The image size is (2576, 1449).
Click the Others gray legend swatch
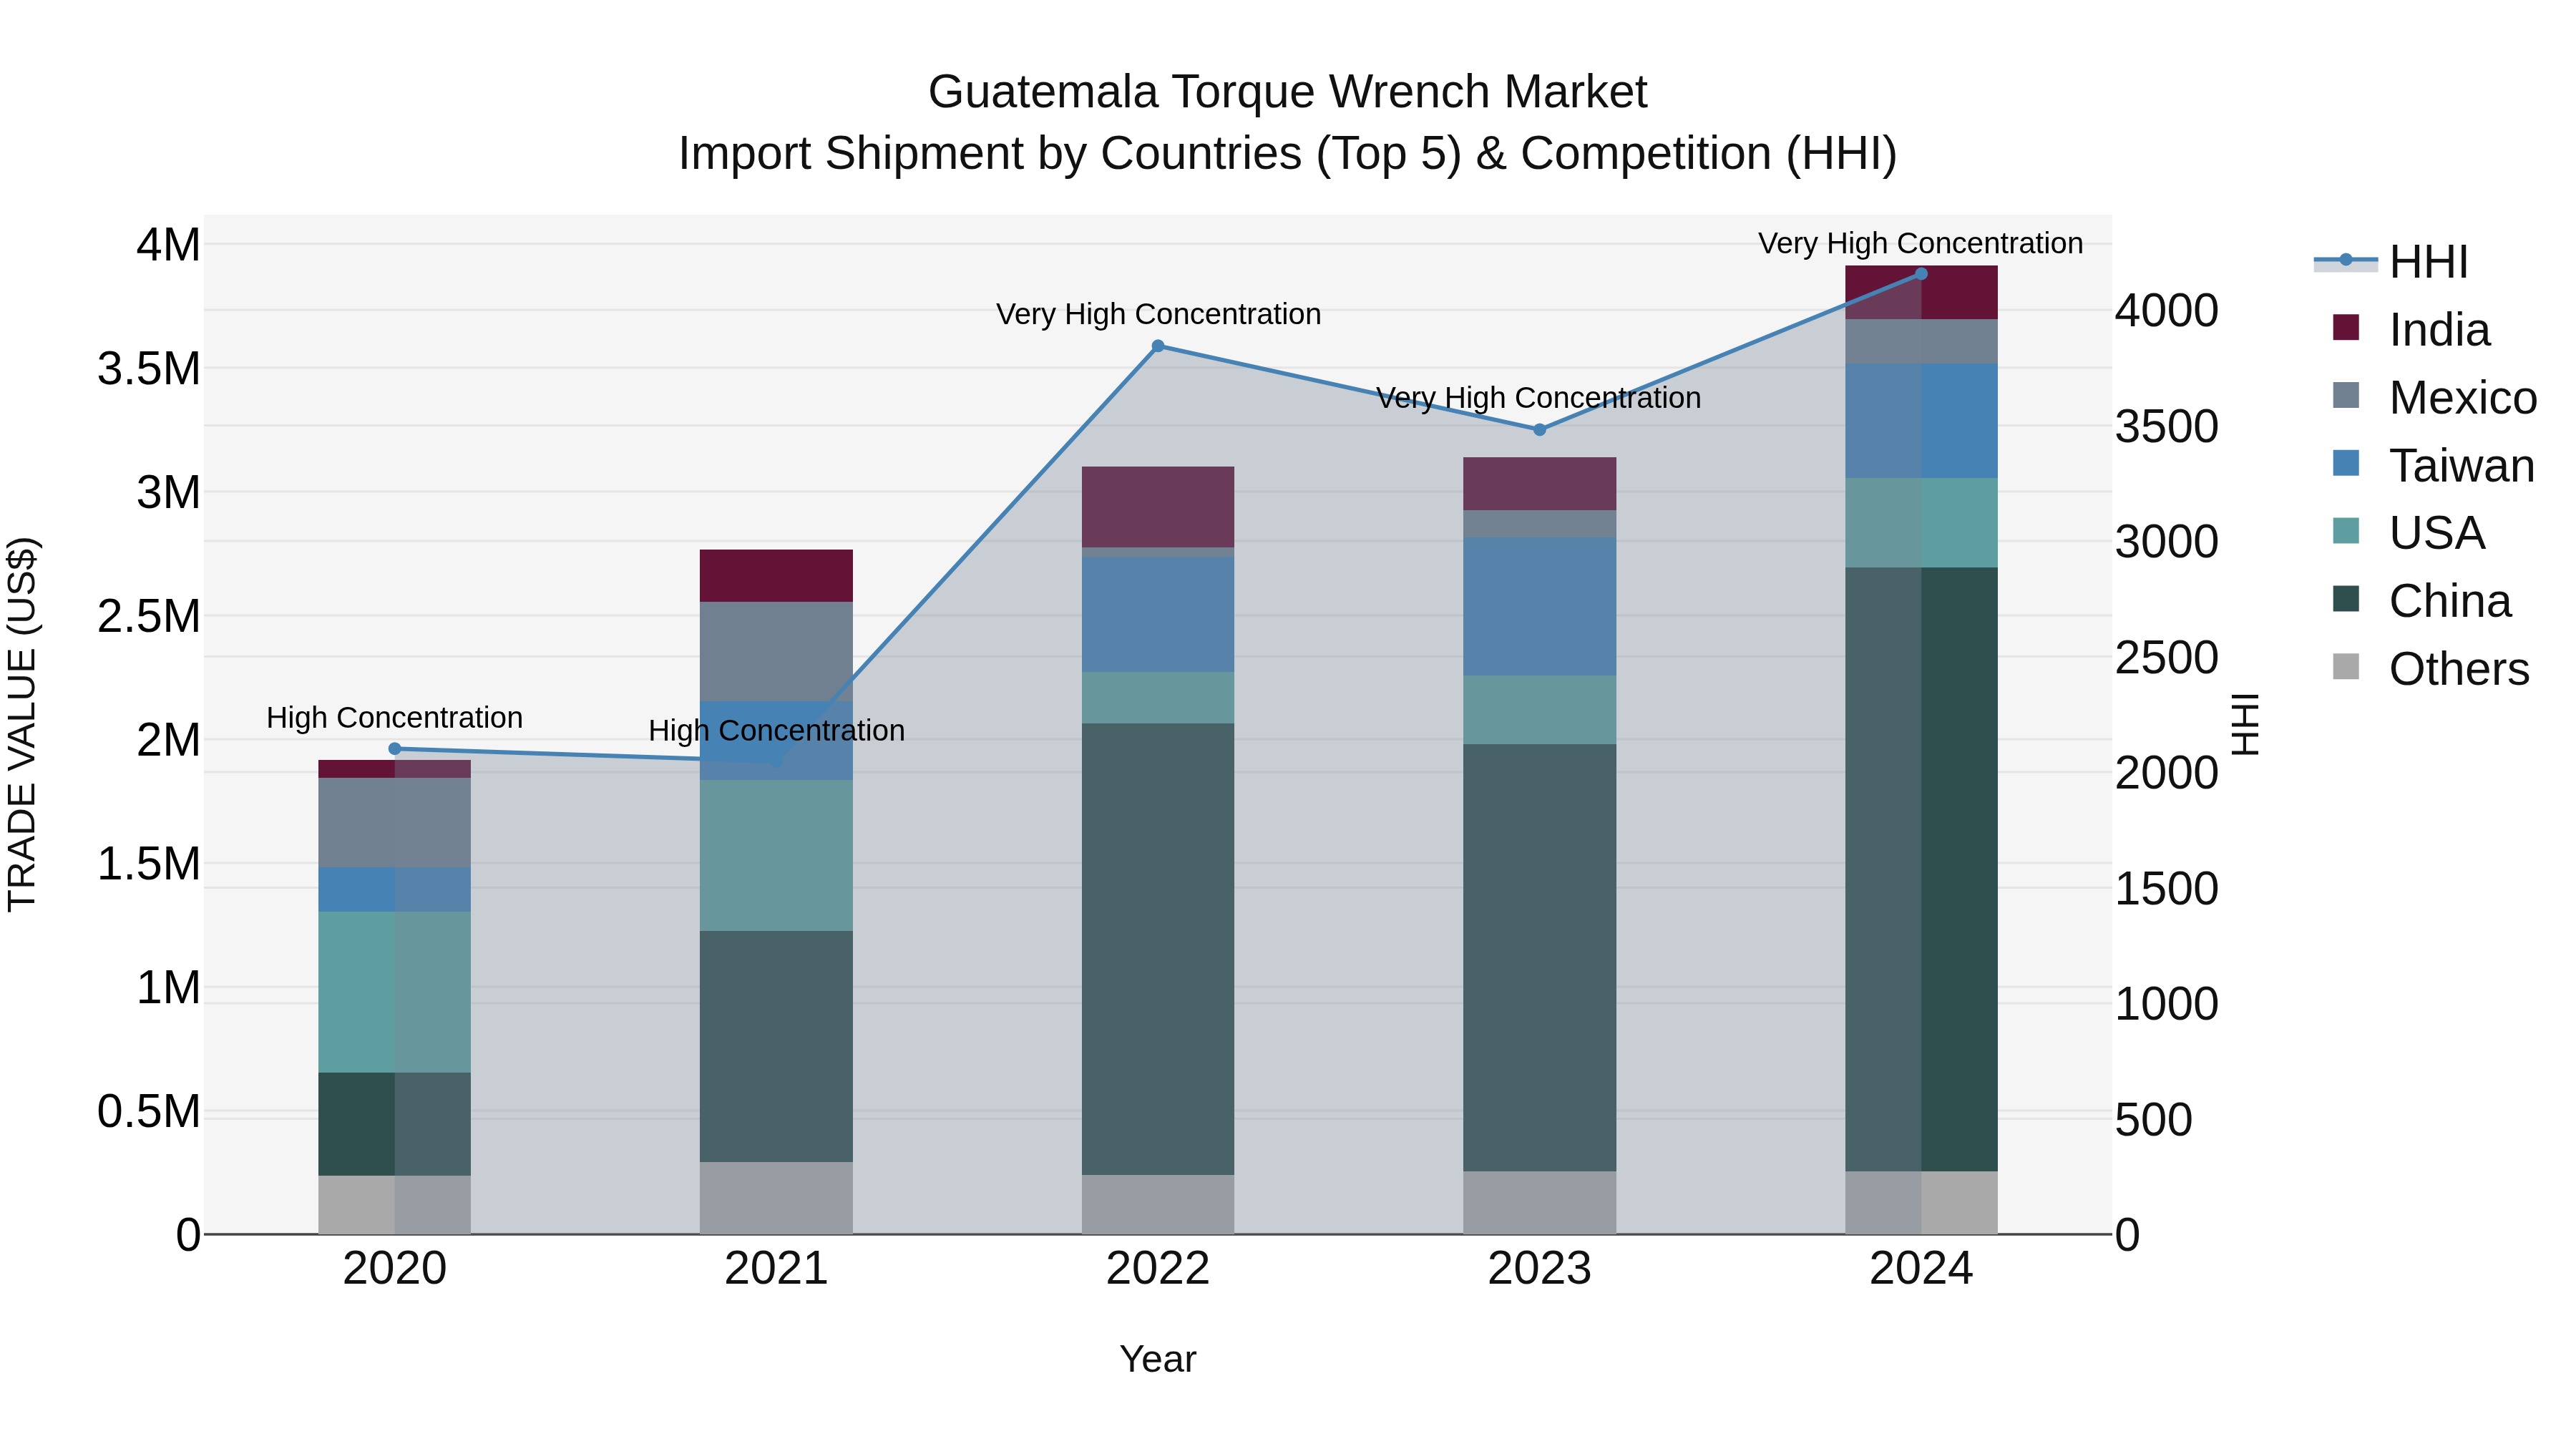2345,667
